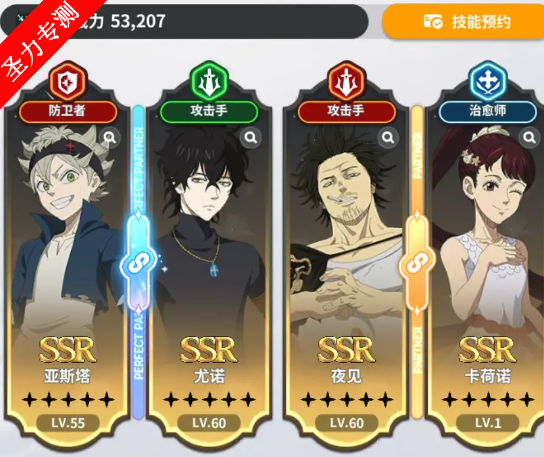
Task: Tap the red sword attacker class icon
Action: coord(347,82)
